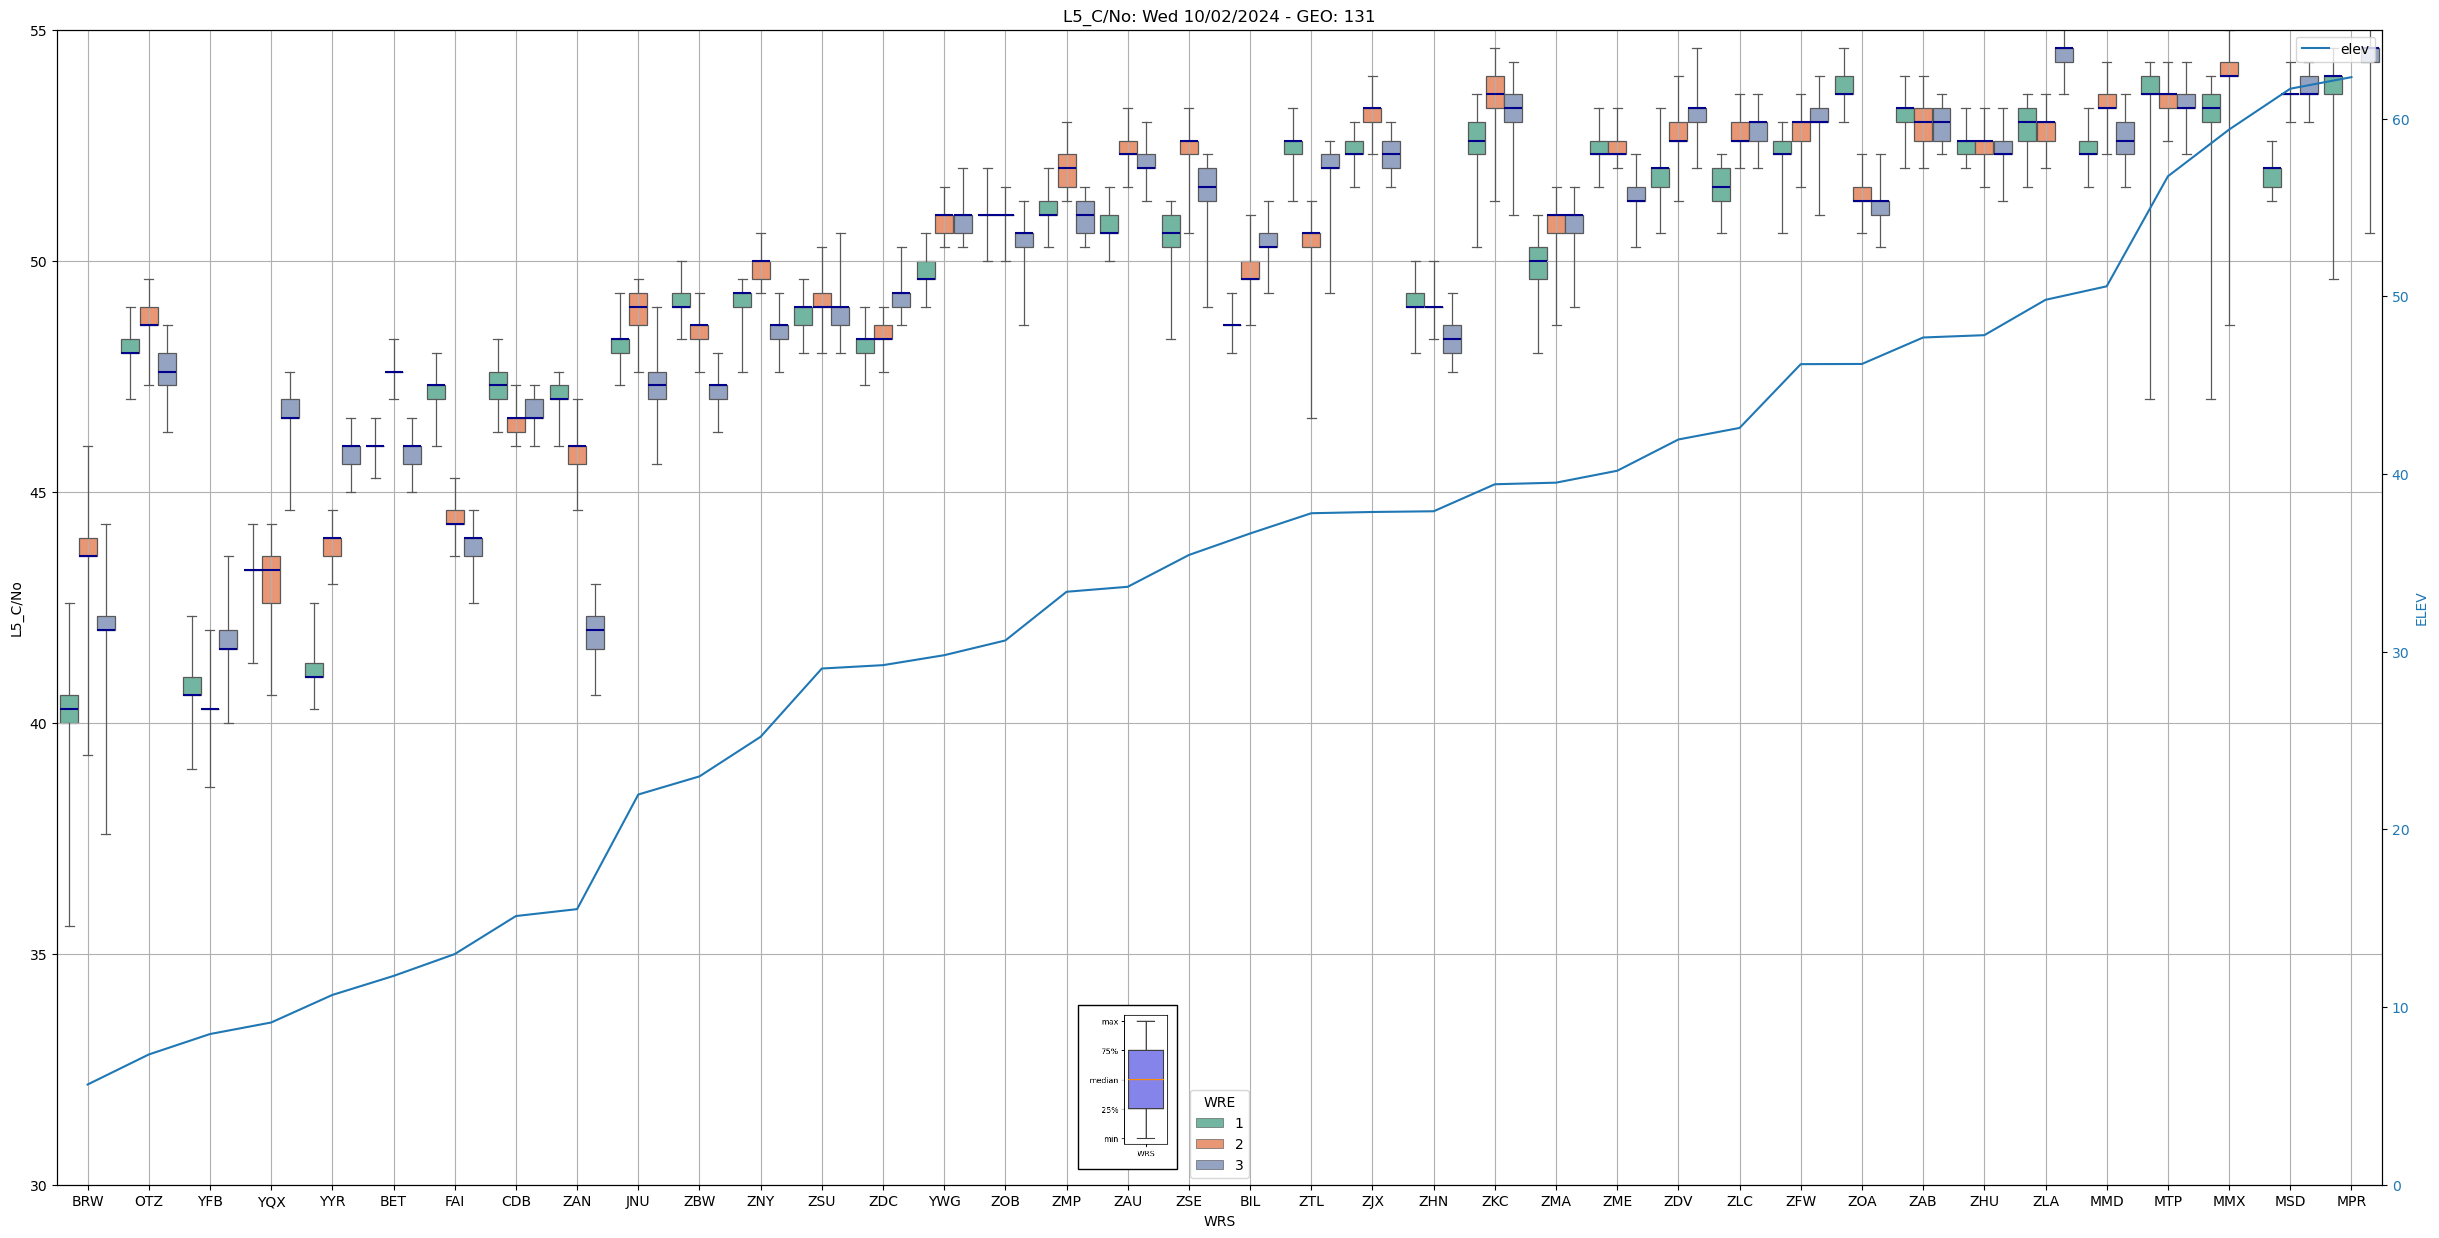The height and width of the screenshot is (1238, 2439).
Task: Click the boxplot explanation inset thumbnail
Action: (1127, 1087)
